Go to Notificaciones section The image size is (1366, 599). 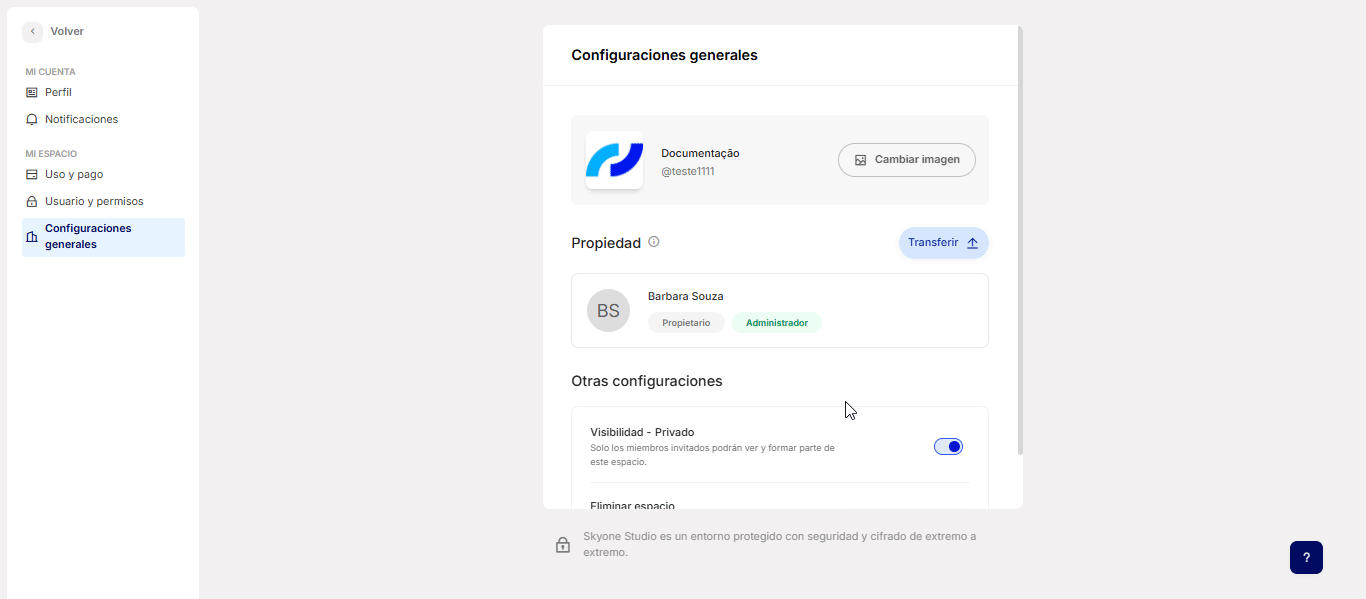click(81, 119)
